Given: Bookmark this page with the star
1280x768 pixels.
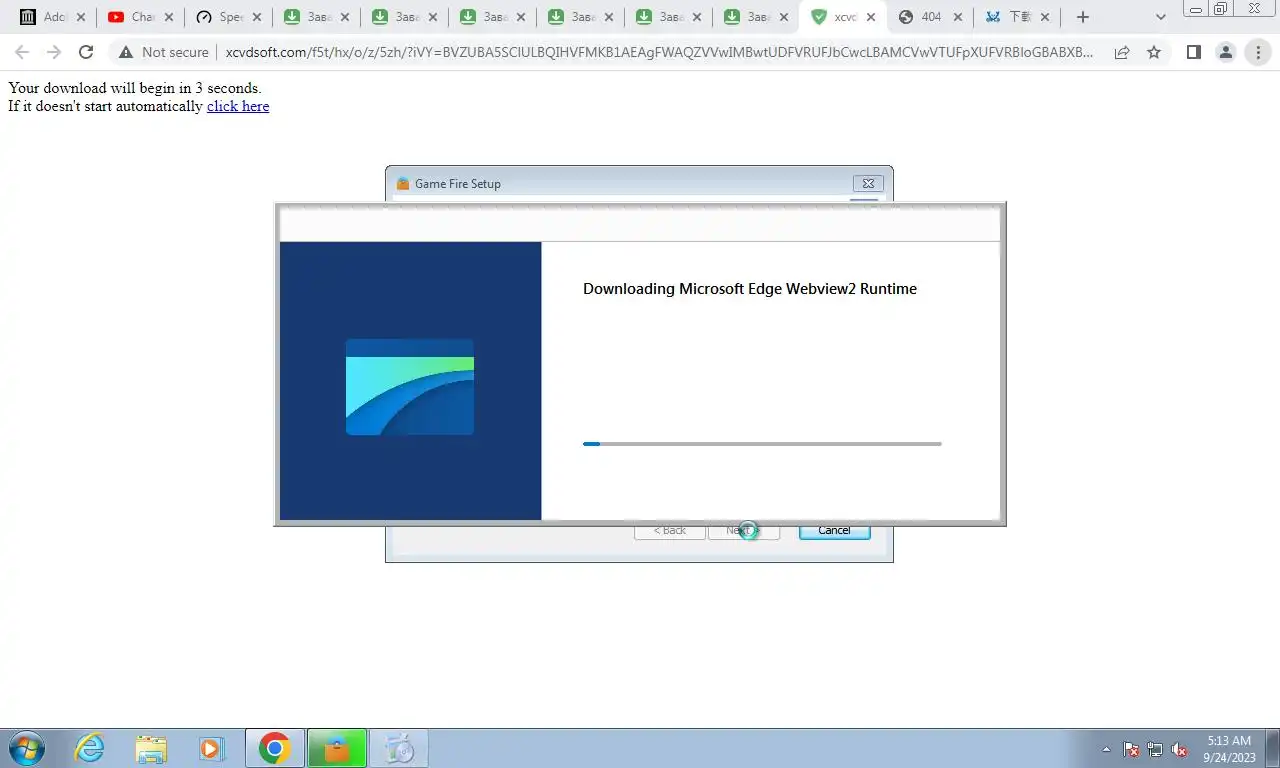Looking at the screenshot, I should 1154,52.
